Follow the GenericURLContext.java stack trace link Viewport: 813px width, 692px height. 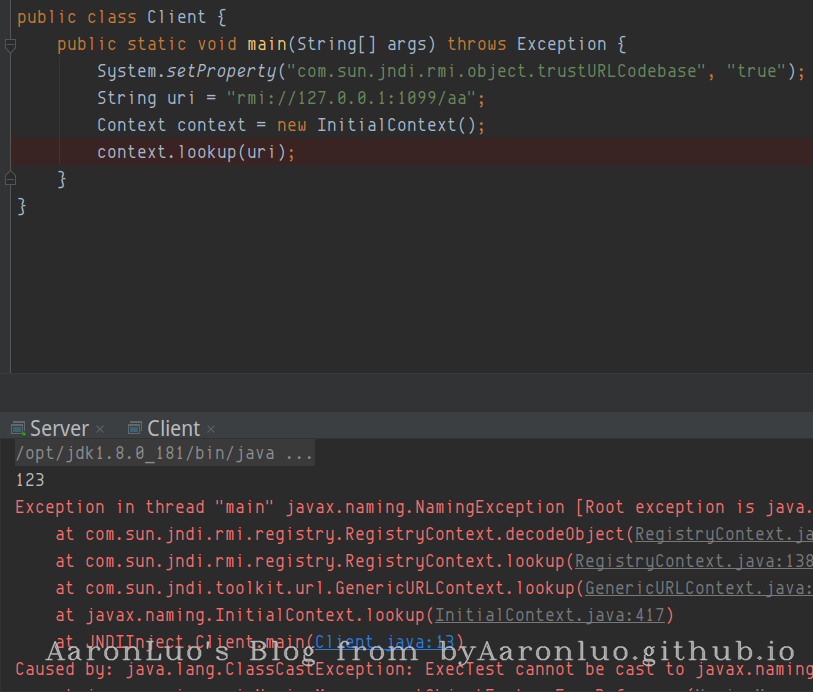(698, 588)
